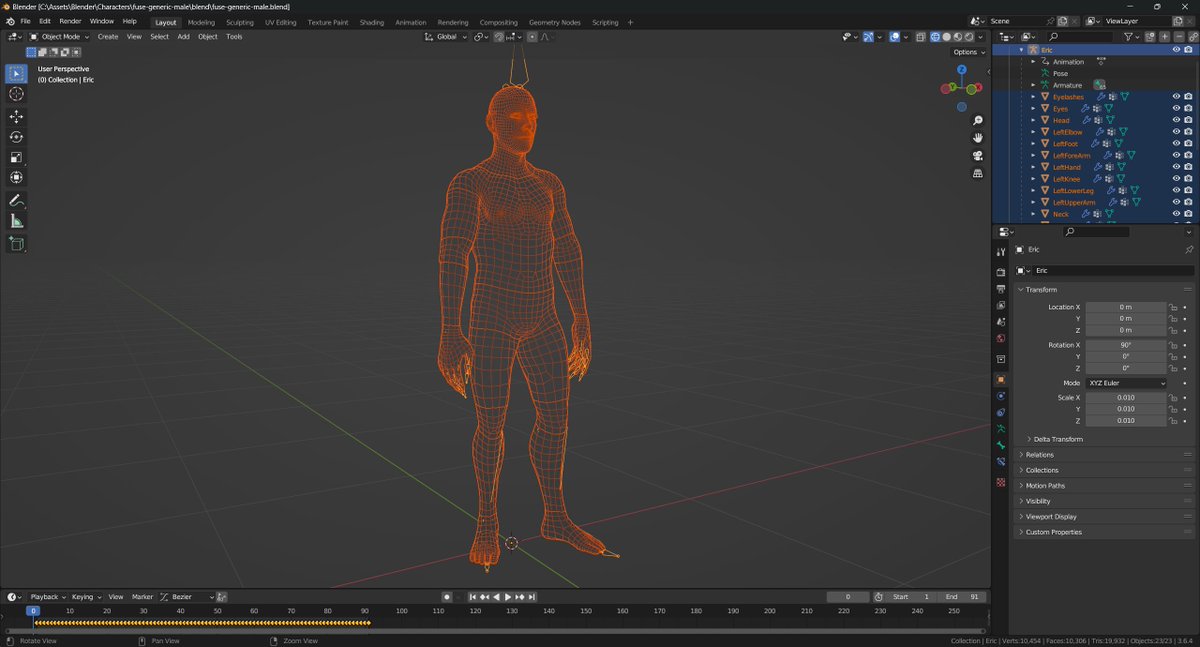Toggle snapping magnet in header

pyautogui.click(x=499, y=36)
